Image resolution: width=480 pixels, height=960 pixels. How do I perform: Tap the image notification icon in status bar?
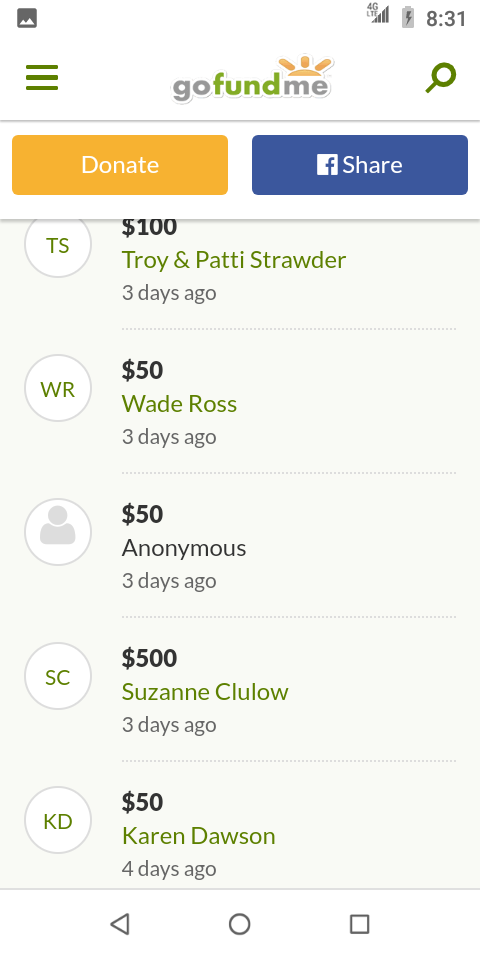(x=27, y=18)
